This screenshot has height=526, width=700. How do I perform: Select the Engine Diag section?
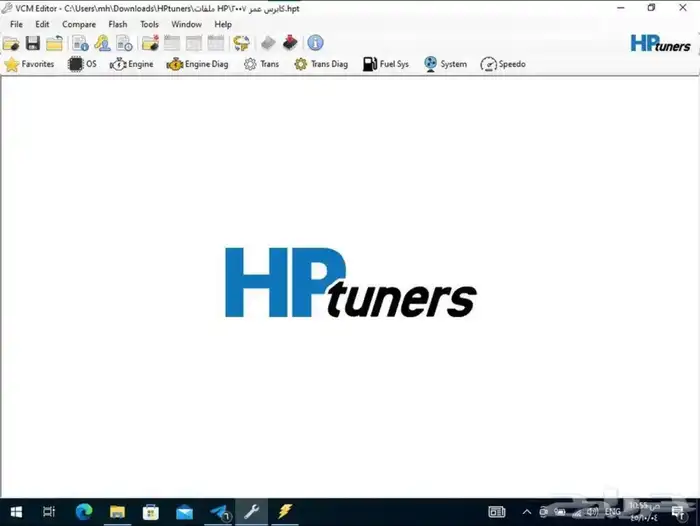tap(197, 64)
